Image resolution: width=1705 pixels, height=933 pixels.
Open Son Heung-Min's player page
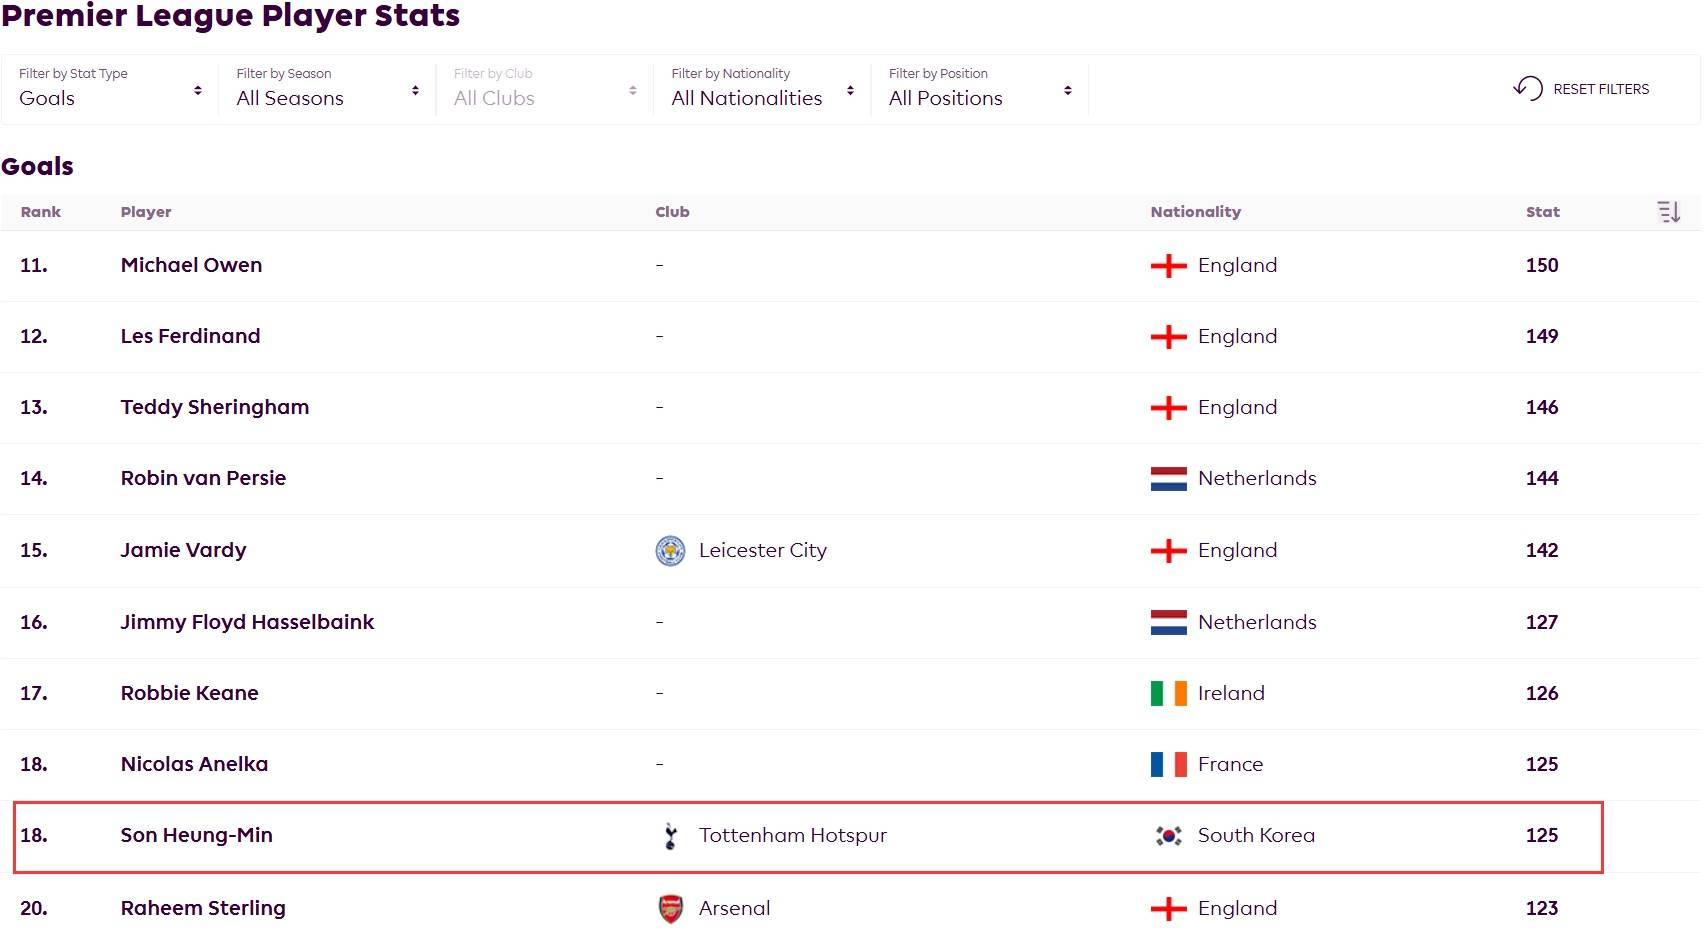point(197,836)
